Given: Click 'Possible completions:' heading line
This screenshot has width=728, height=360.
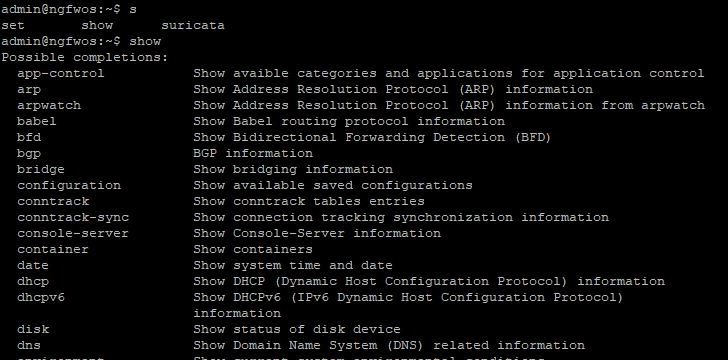Looking at the screenshot, I should [x=84, y=58].
